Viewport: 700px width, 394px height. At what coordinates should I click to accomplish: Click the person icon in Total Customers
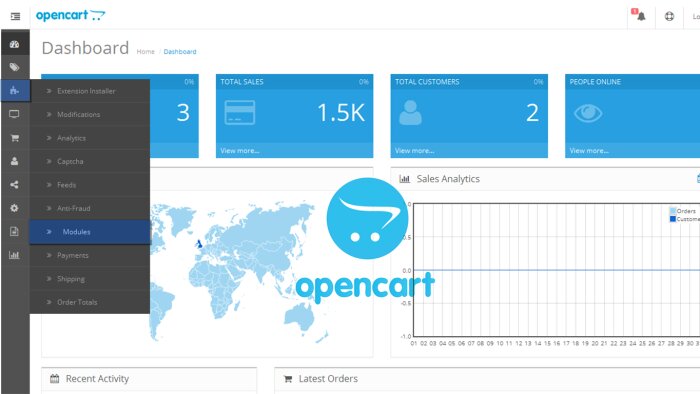pos(410,112)
